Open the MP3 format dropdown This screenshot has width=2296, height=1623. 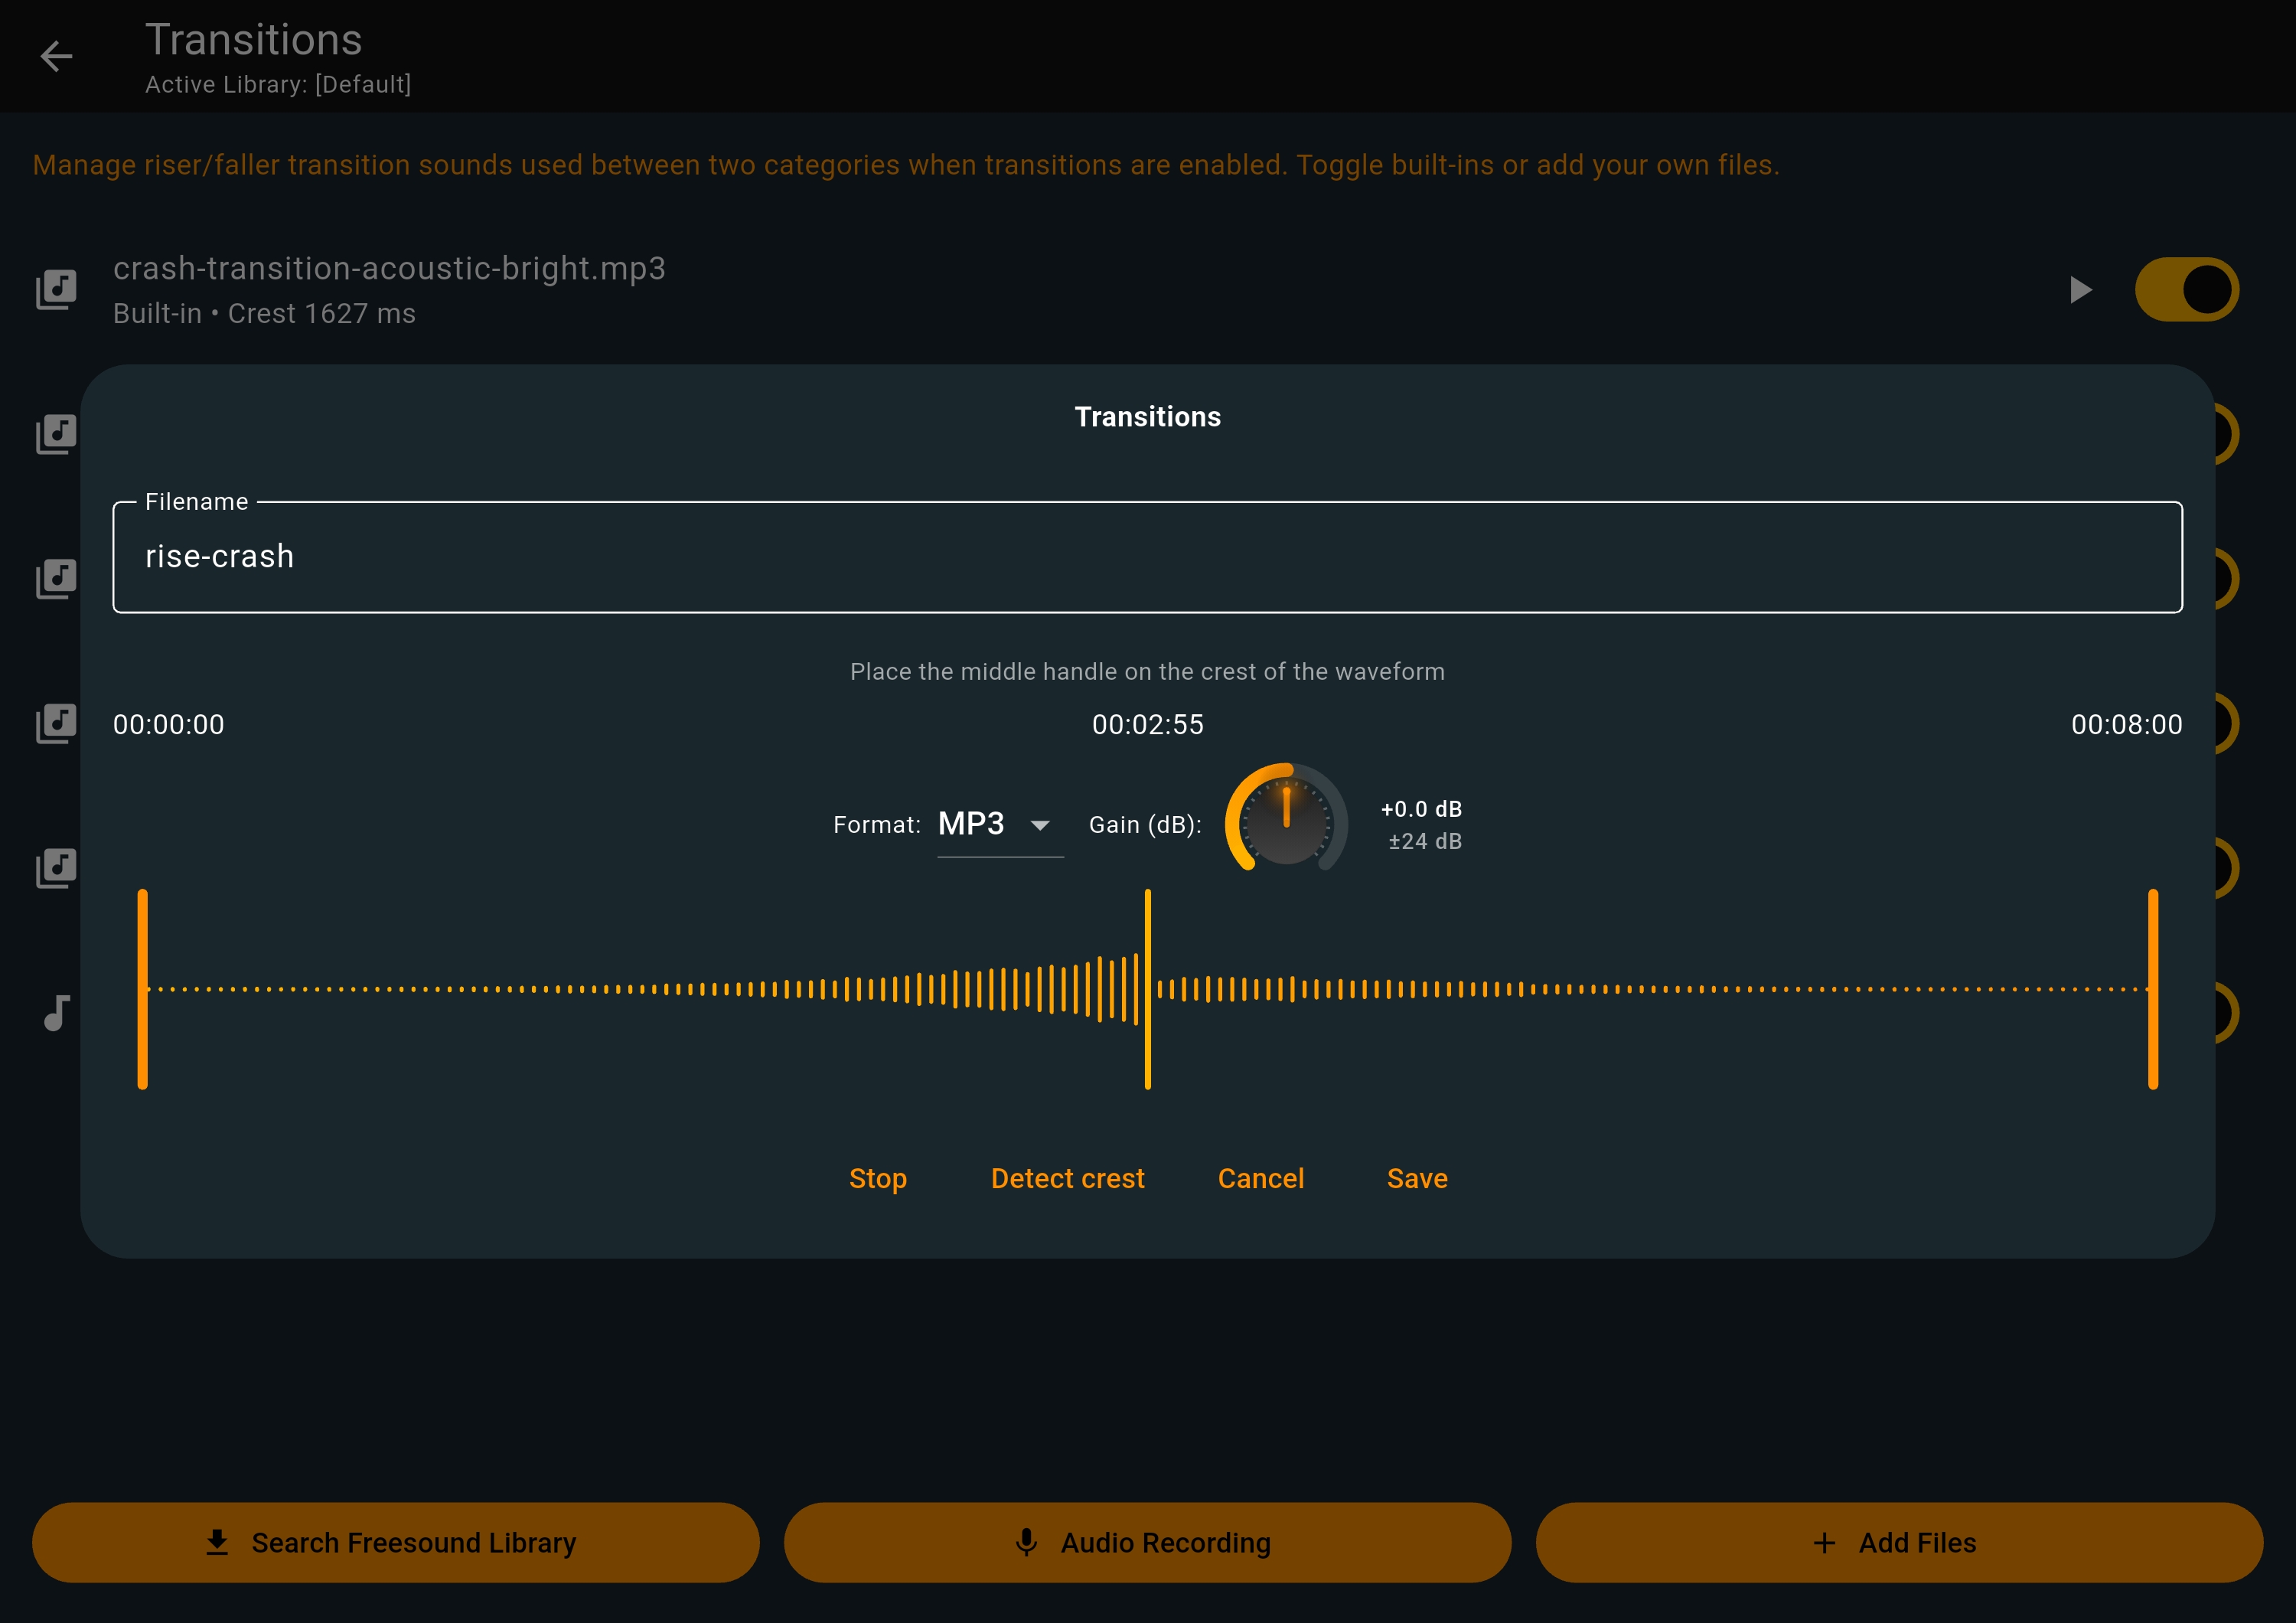pyautogui.click(x=972, y=824)
